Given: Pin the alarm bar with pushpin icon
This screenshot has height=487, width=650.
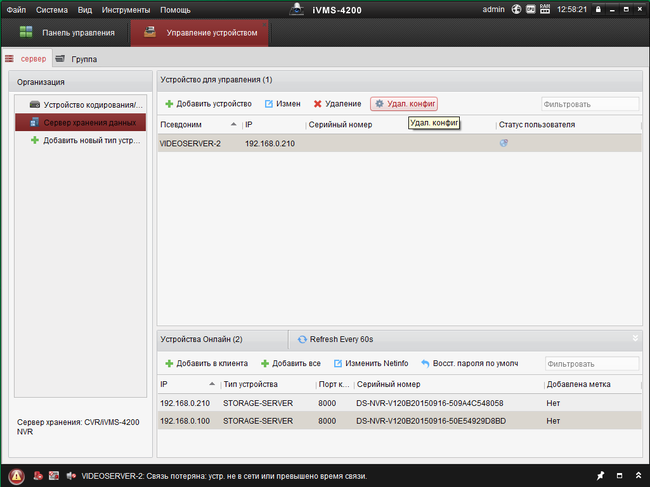Looking at the screenshot, I should click(x=600, y=476).
